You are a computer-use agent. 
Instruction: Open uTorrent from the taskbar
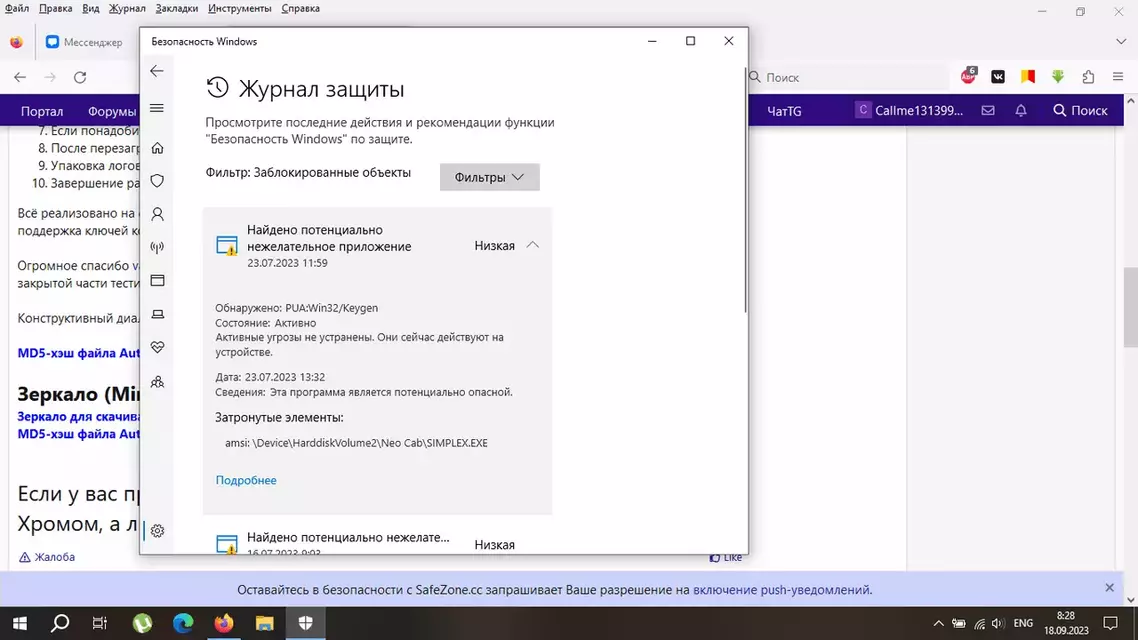[x=142, y=623]
